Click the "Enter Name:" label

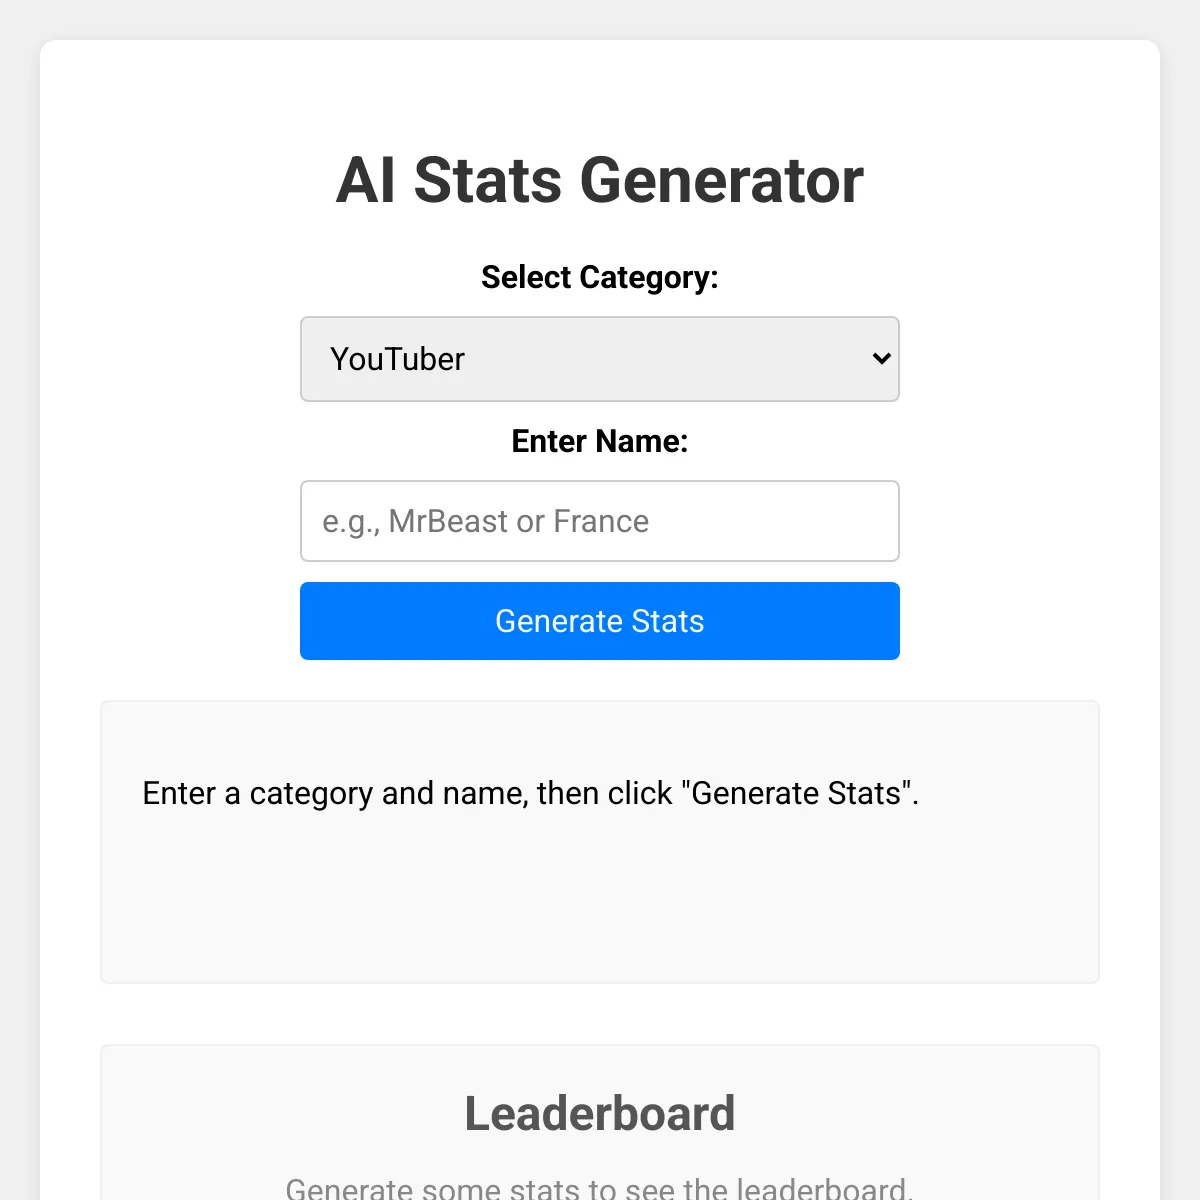coord(600,441)
